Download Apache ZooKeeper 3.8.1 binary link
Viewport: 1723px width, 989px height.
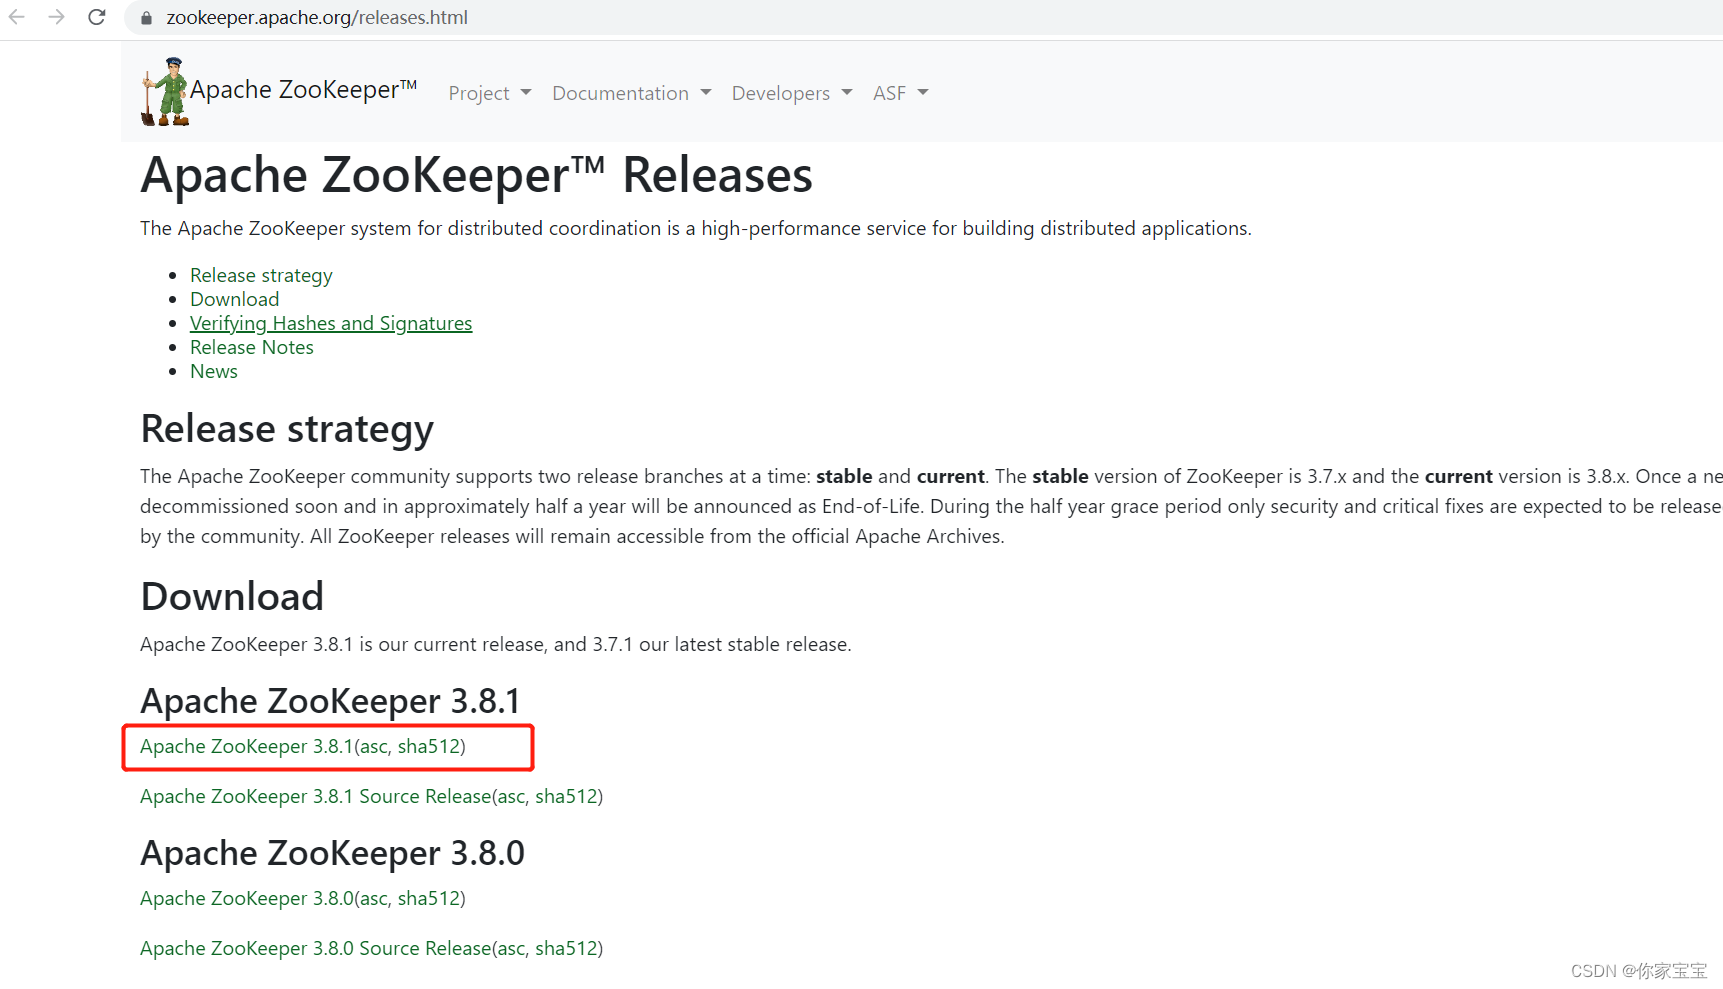point(246,746)
